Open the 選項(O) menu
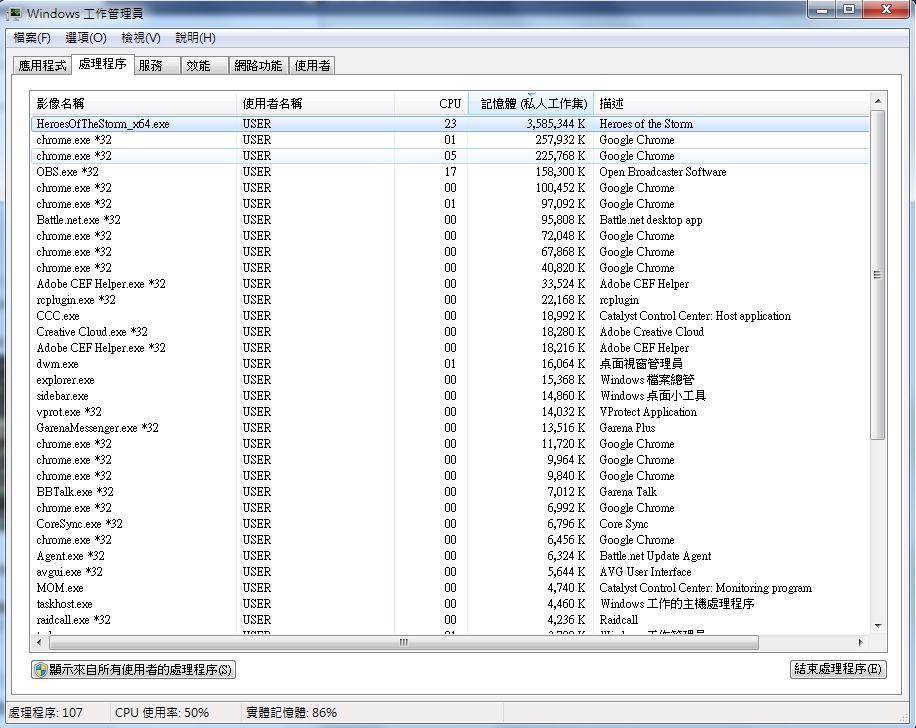 (x=86, y=38)
